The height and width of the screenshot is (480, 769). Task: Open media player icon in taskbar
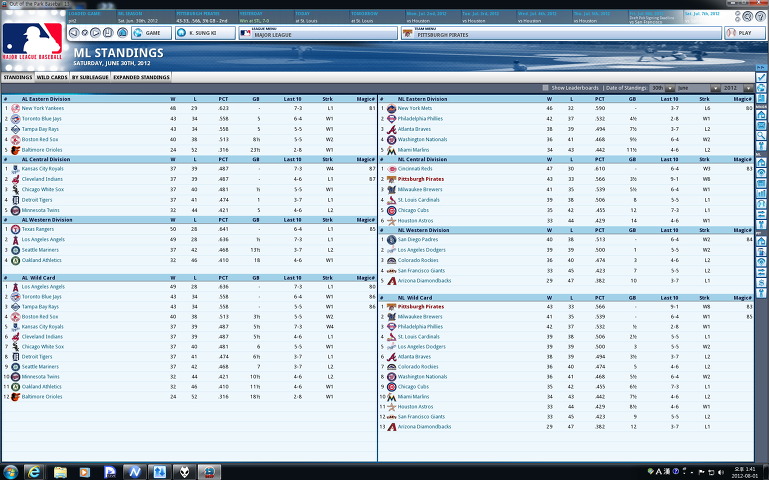(x=85, y=472)
